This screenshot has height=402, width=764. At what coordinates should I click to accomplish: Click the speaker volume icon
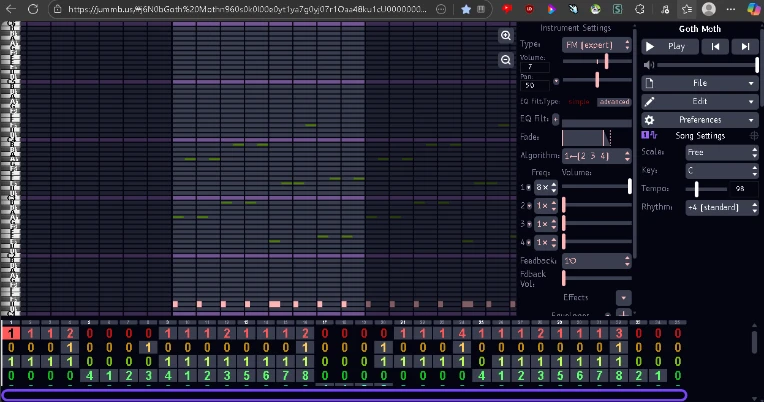[x=649, y=65]
